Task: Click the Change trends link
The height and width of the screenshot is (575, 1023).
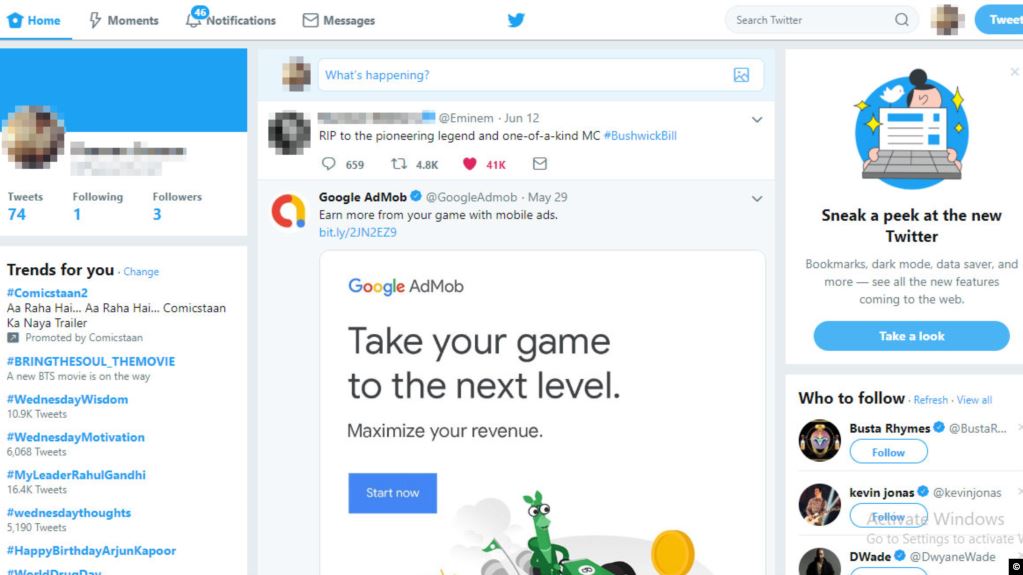Action: point(141,272)
